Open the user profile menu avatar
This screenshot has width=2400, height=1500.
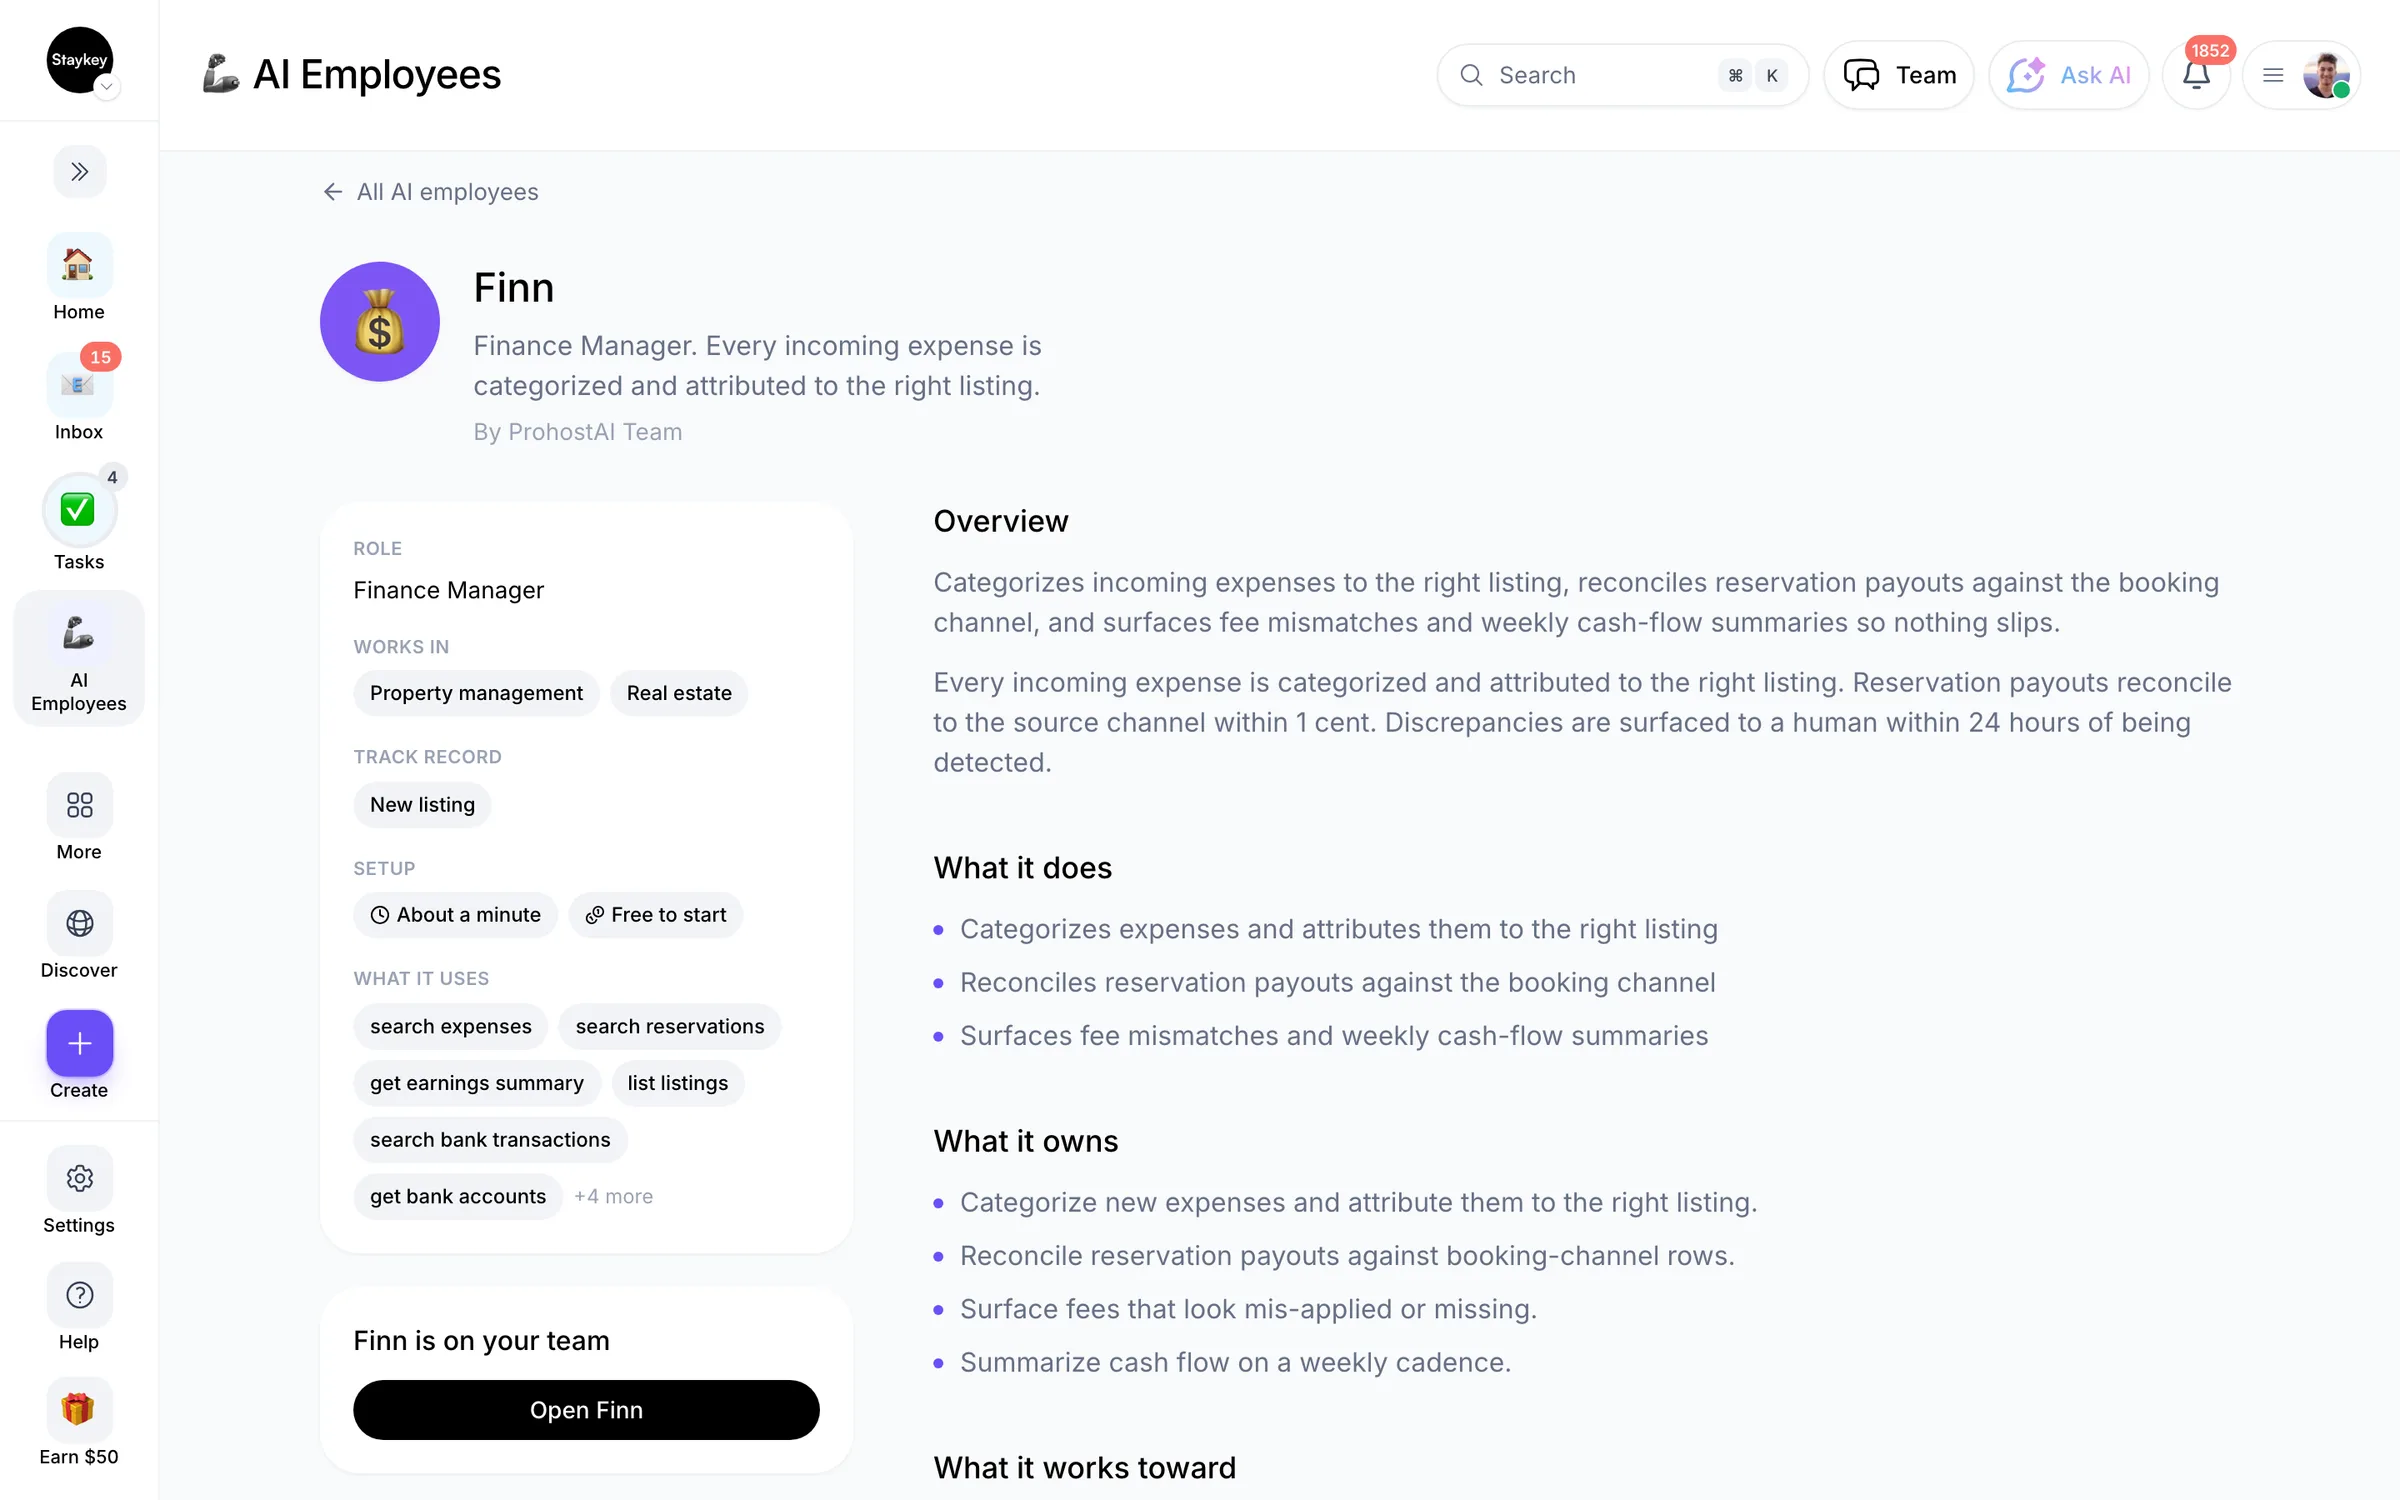[2326, 75]
